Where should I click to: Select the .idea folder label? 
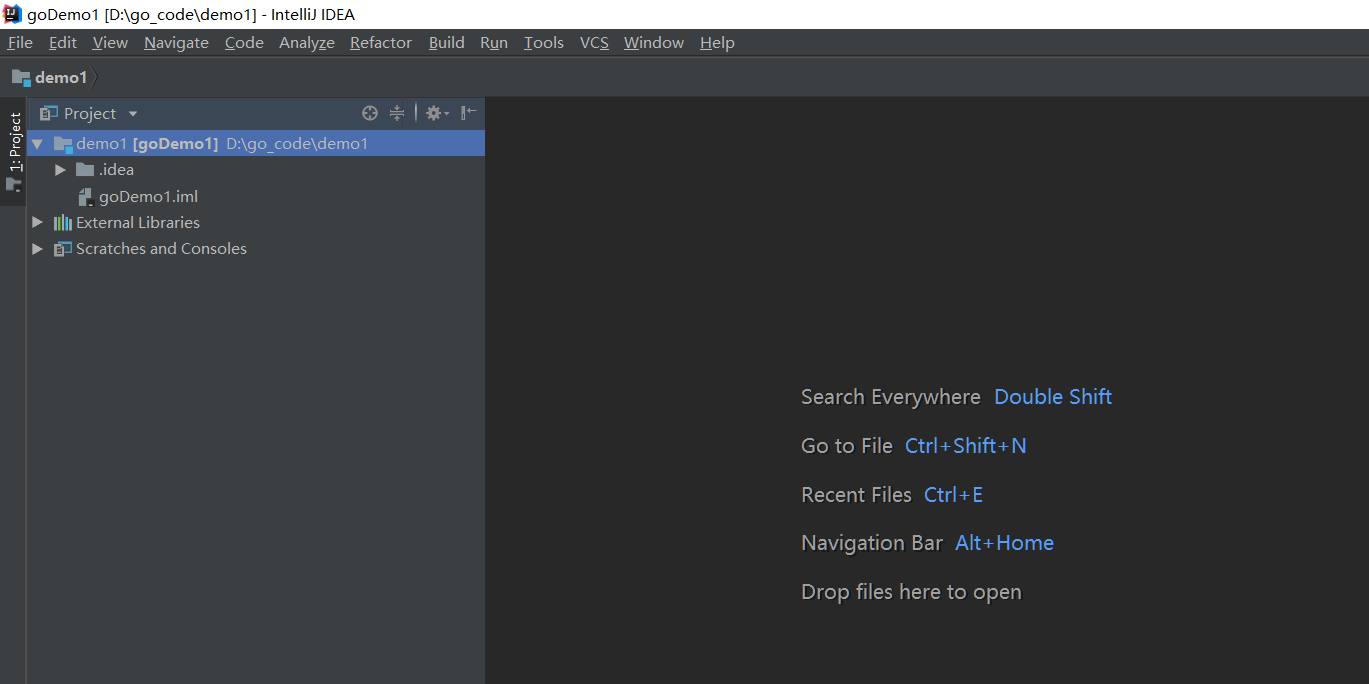point(116,170)
